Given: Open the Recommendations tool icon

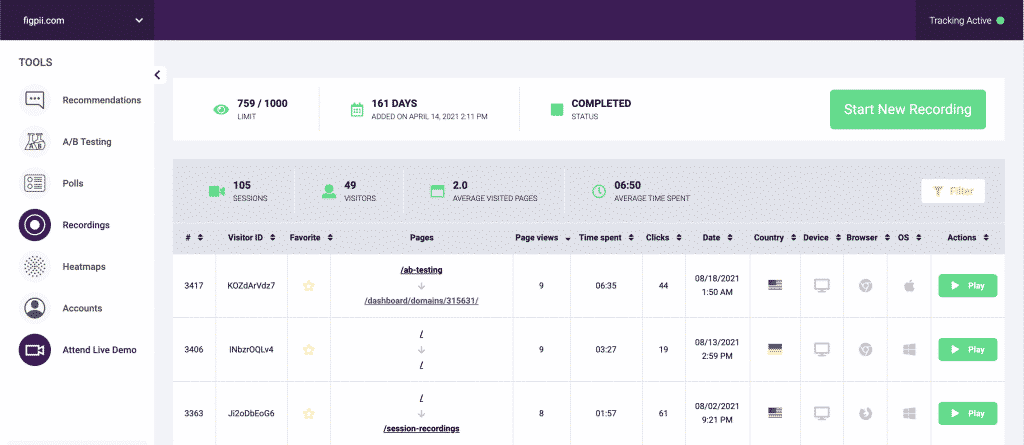Looking at the screenshot, I should click(x=35, y=100).
